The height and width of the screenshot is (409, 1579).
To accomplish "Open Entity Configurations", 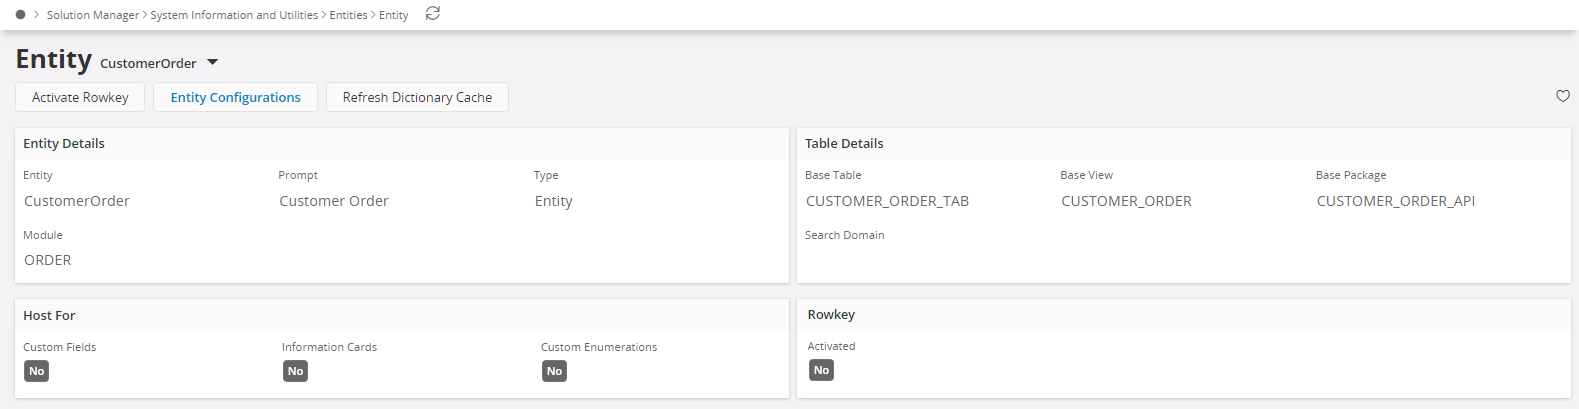I will coord(235,97).
